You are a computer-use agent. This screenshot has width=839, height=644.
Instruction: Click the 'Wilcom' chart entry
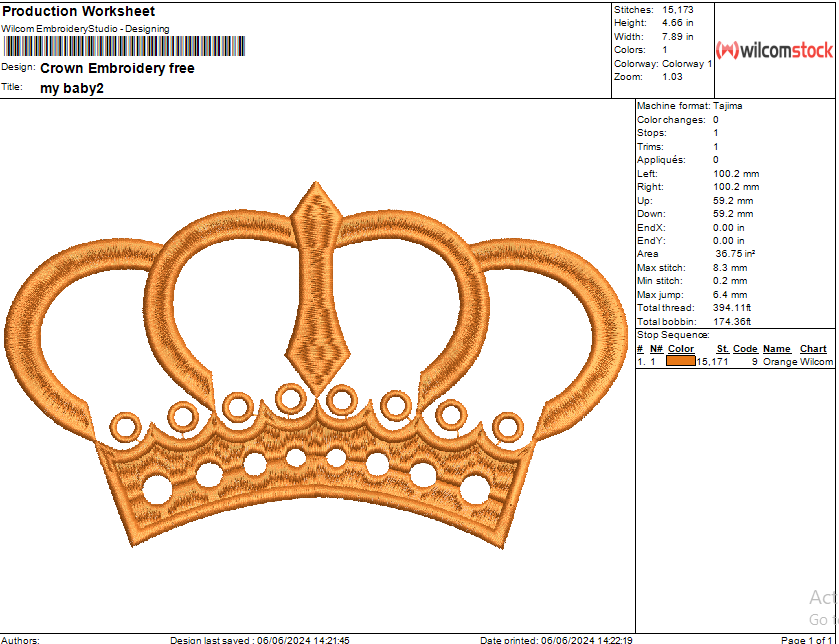pos(817,362)
